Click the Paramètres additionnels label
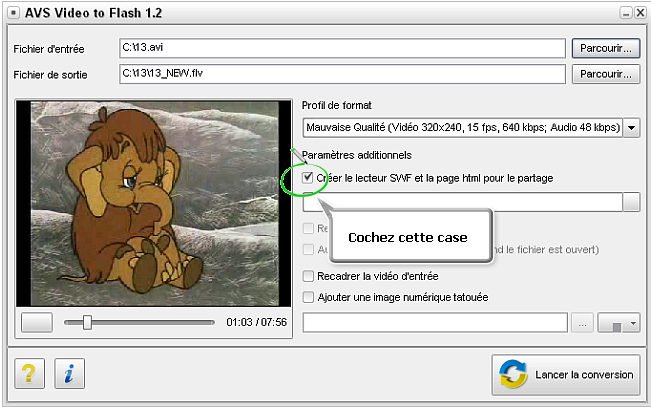Image resolution: width=651 pixels, height=407 pixels. (357, 155)
